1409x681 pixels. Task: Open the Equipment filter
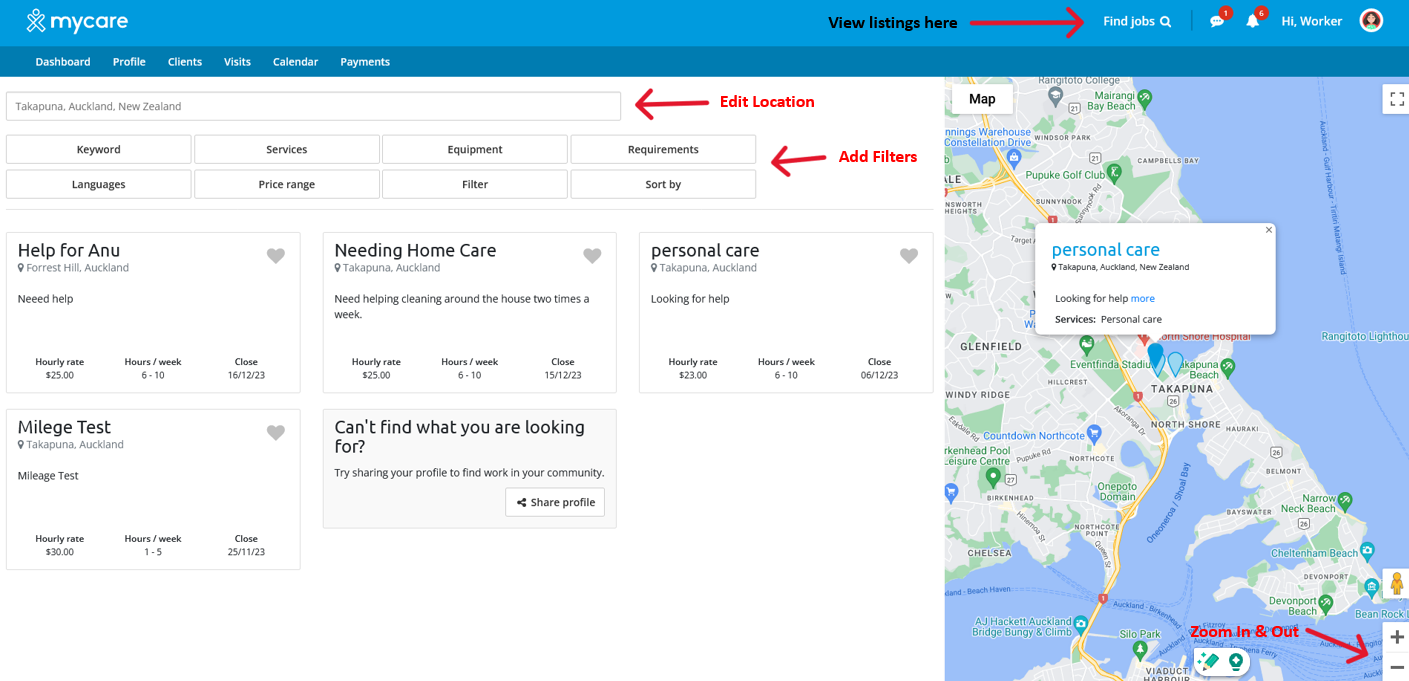475,149
